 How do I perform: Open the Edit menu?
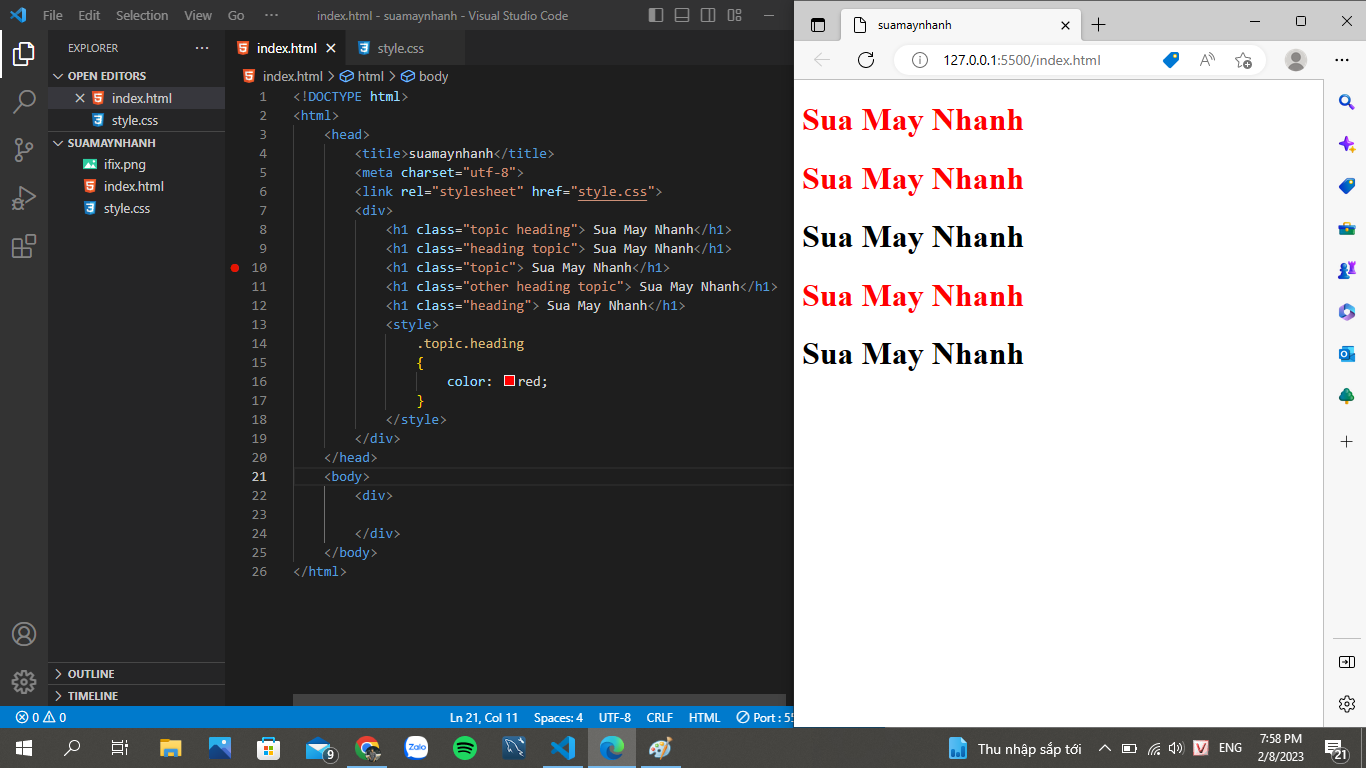point(89,15)
